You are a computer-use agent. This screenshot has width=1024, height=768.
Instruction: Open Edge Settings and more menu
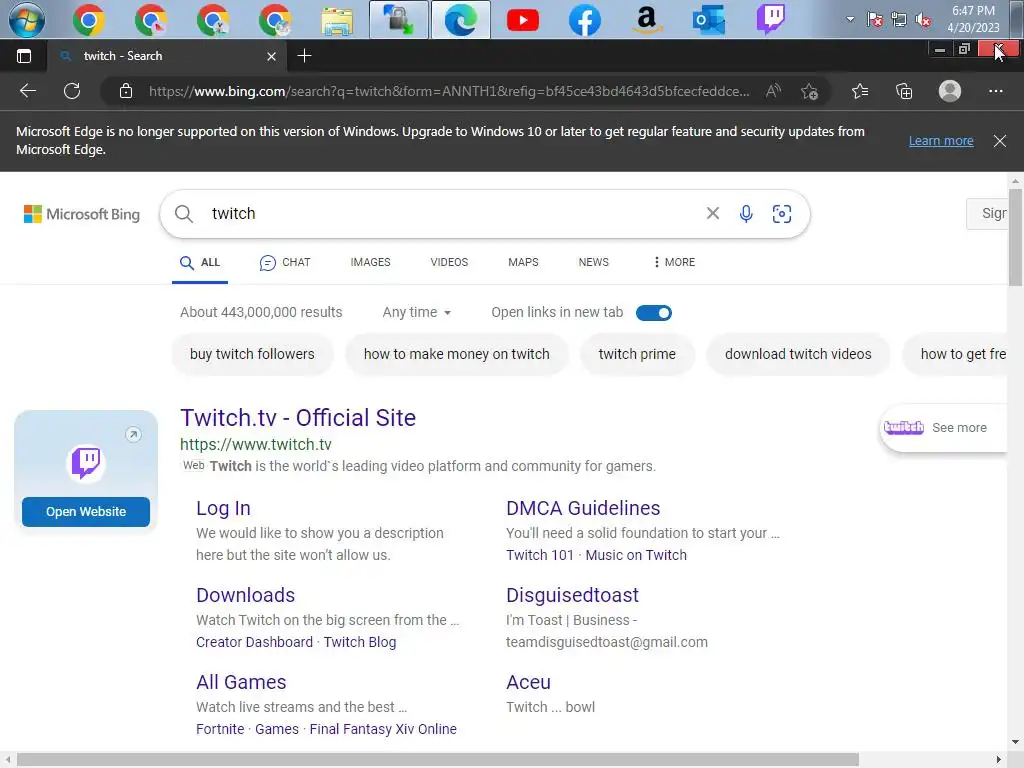[995, 91]
